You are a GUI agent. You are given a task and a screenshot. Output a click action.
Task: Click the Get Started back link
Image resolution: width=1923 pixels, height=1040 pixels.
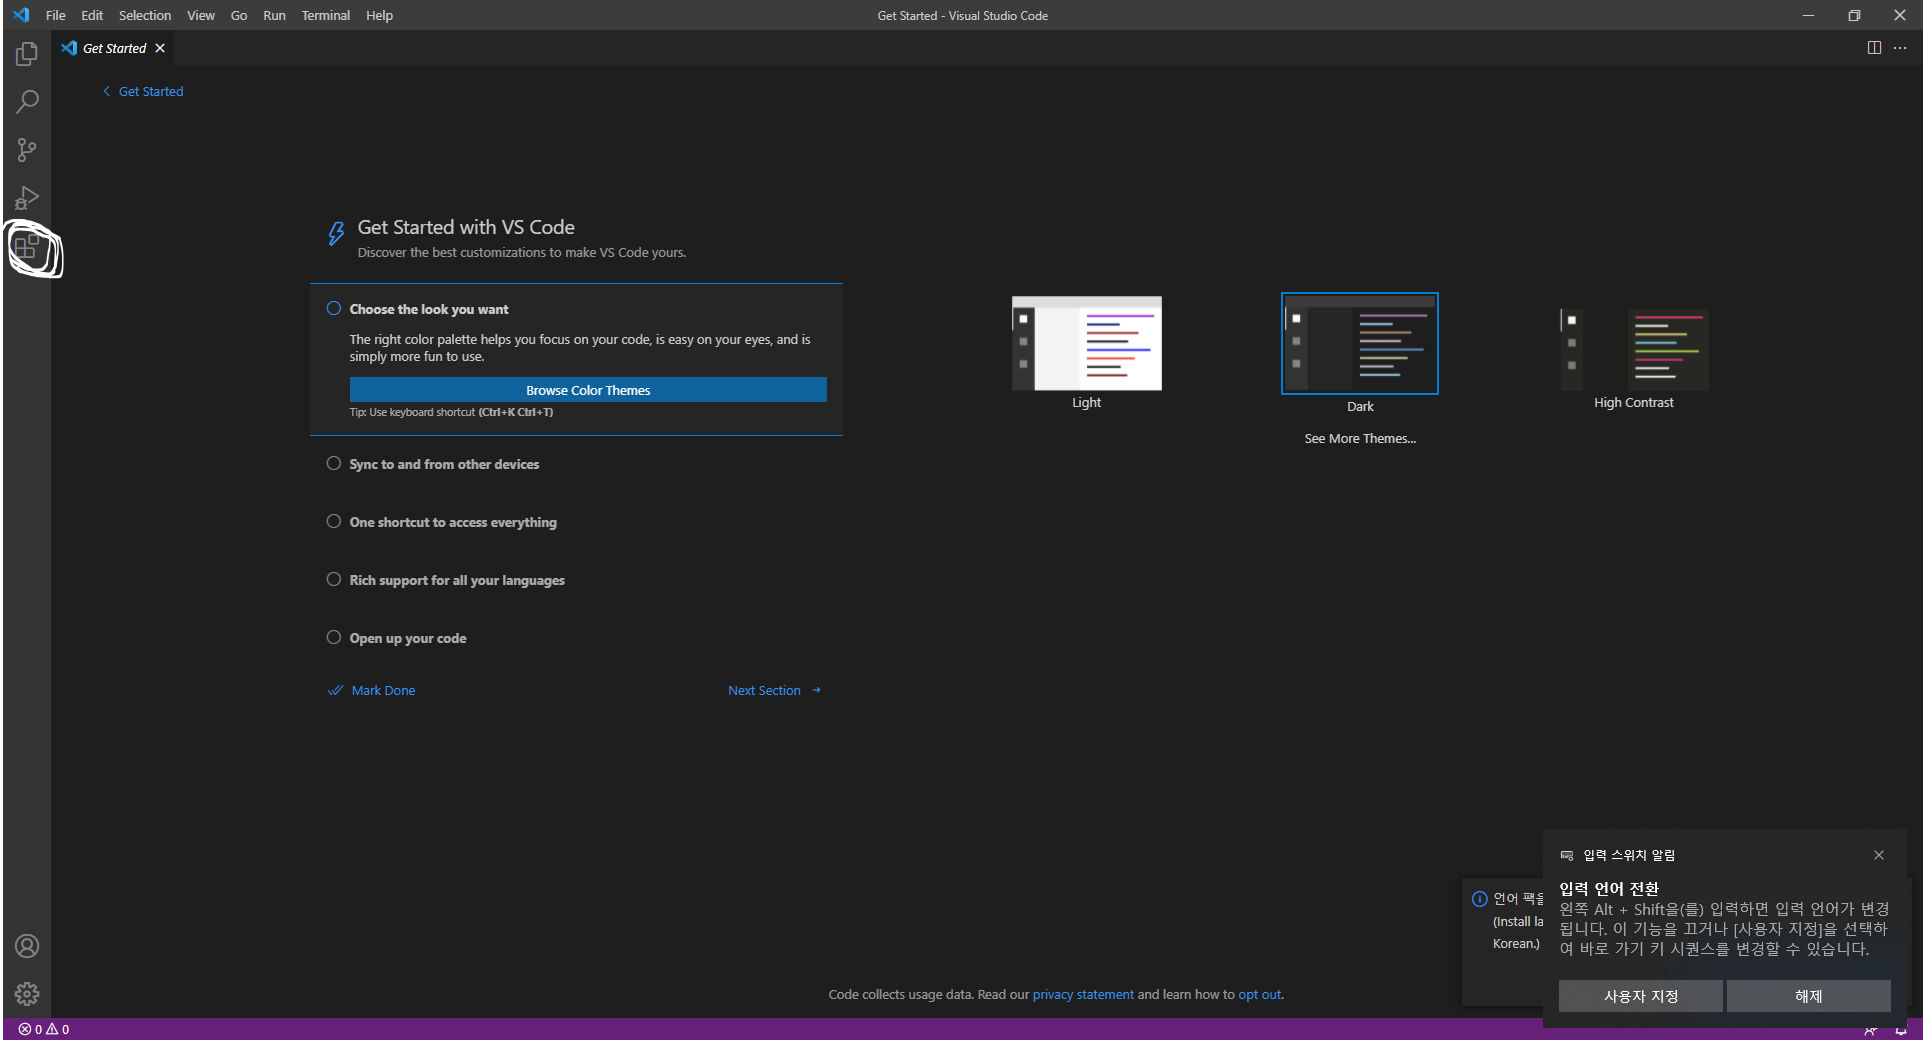[151, 91]
